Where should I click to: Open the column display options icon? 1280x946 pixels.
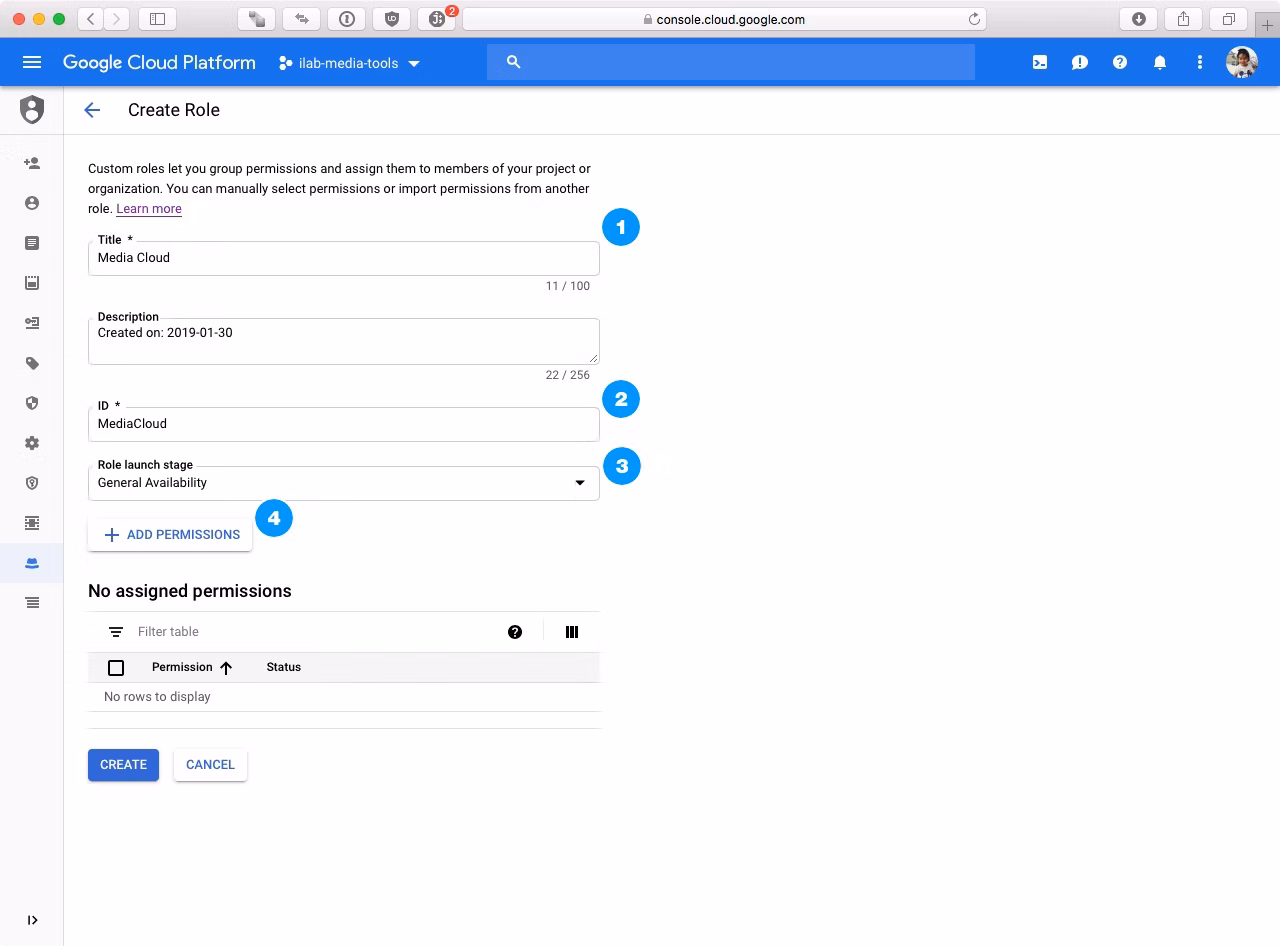pos(572,632)
